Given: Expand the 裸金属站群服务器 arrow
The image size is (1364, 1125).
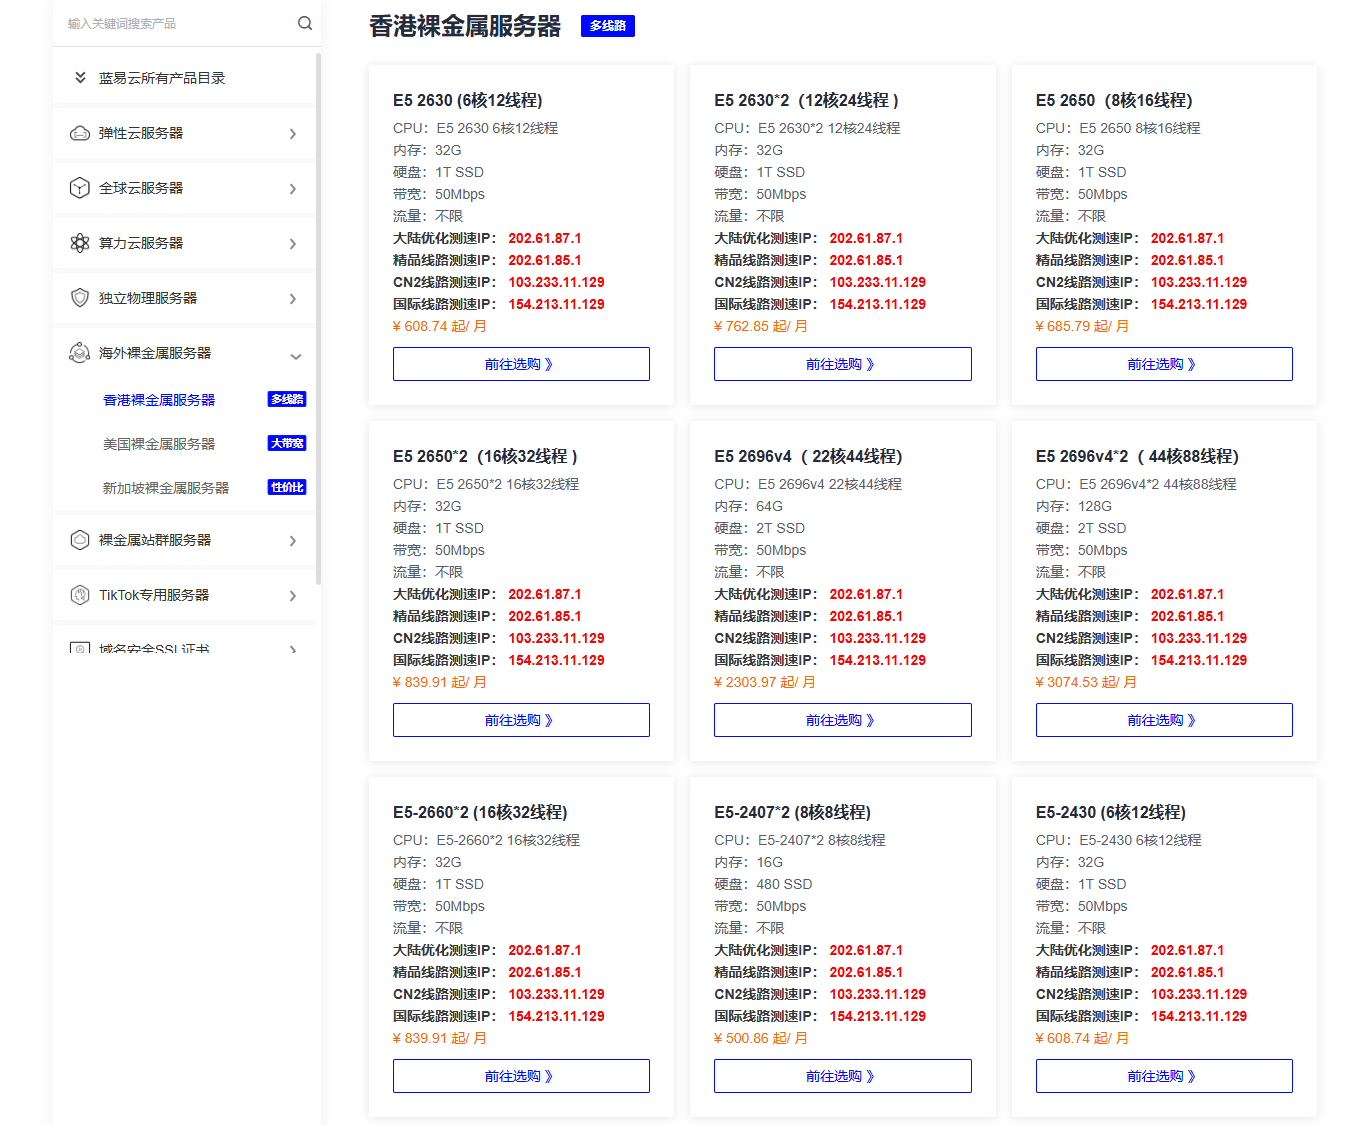Looking at the screenshot, I should [293, 541].
